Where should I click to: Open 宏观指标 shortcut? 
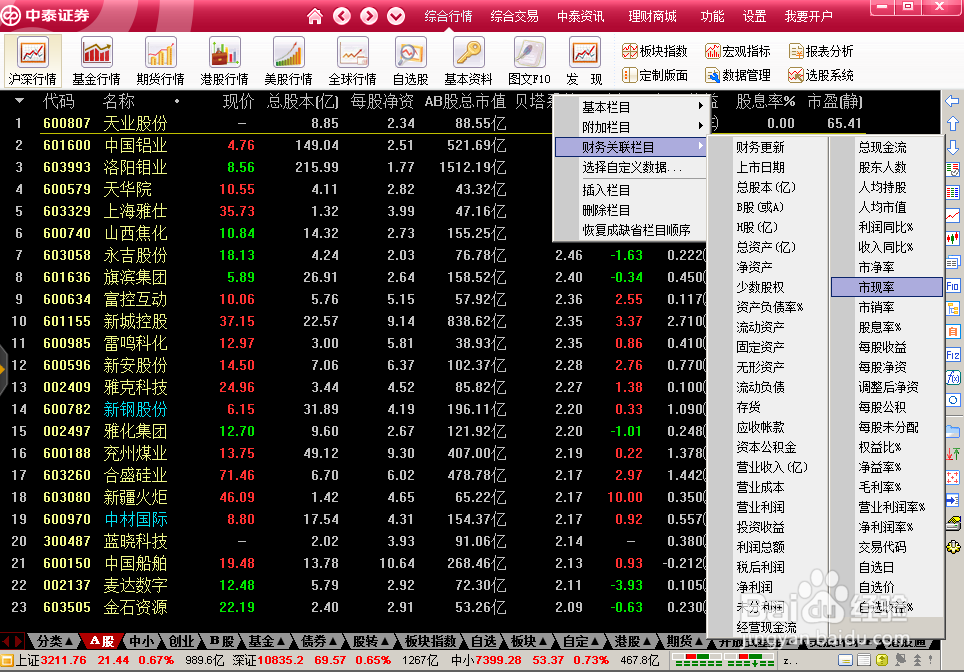tap(737, 51)
